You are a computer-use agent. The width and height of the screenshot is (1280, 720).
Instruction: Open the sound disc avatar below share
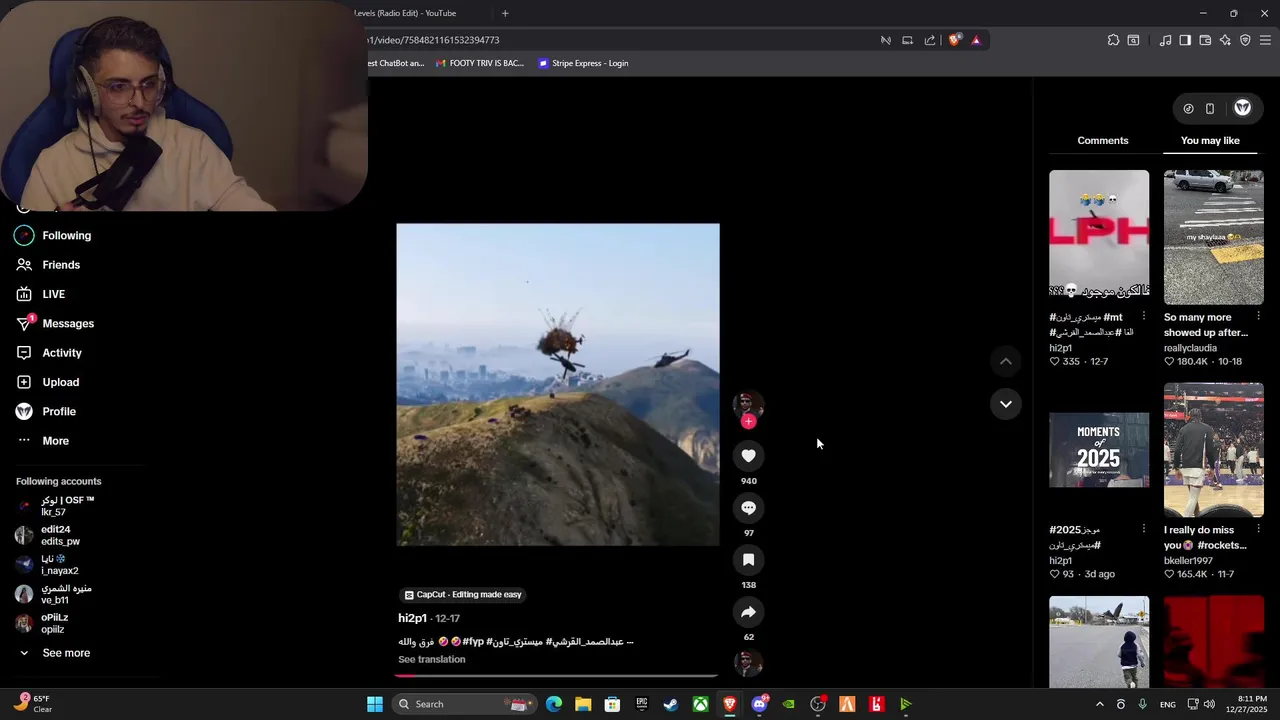click(x=748, y=662)
